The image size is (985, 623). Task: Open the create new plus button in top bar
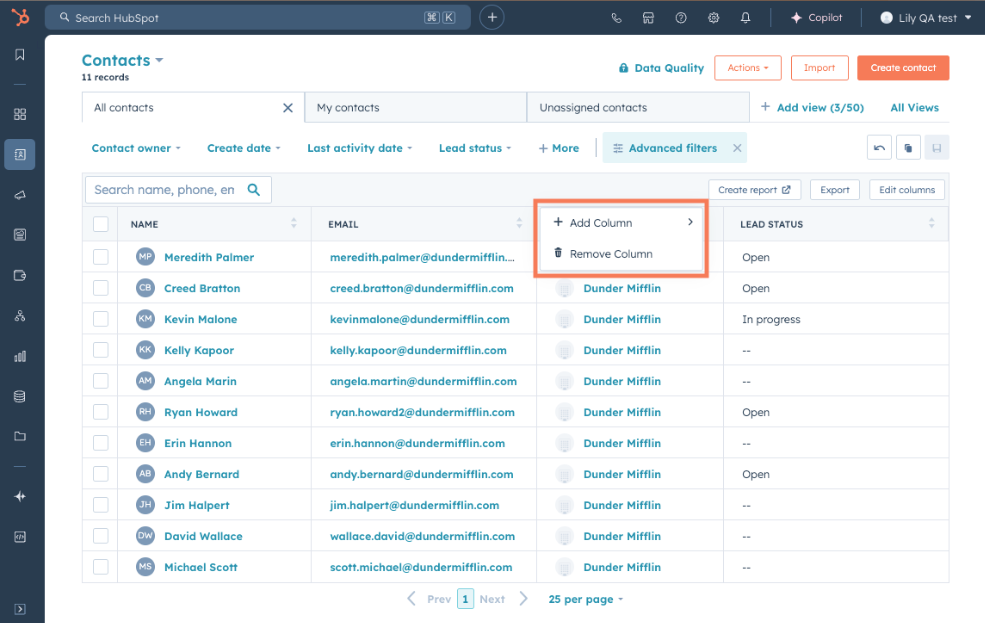pos(492,18)
